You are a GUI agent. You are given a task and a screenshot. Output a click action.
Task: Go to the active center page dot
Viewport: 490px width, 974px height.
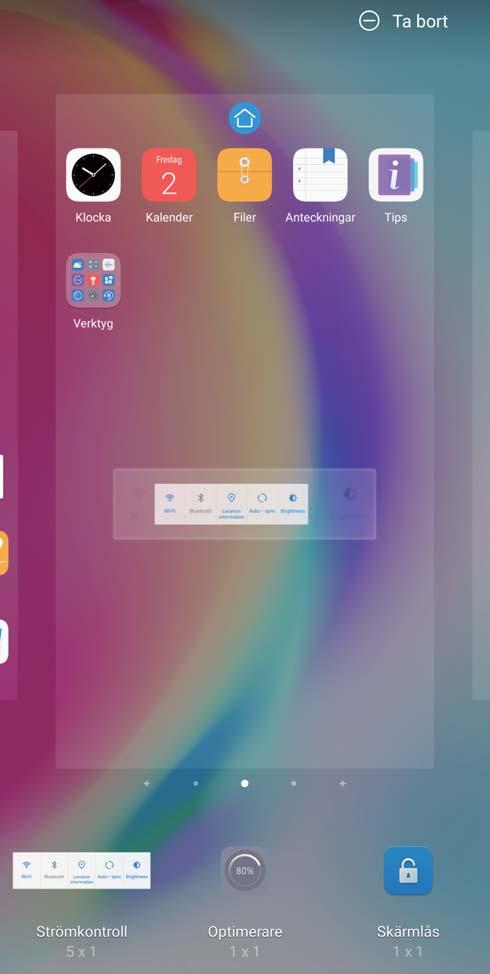coord(245,783)
